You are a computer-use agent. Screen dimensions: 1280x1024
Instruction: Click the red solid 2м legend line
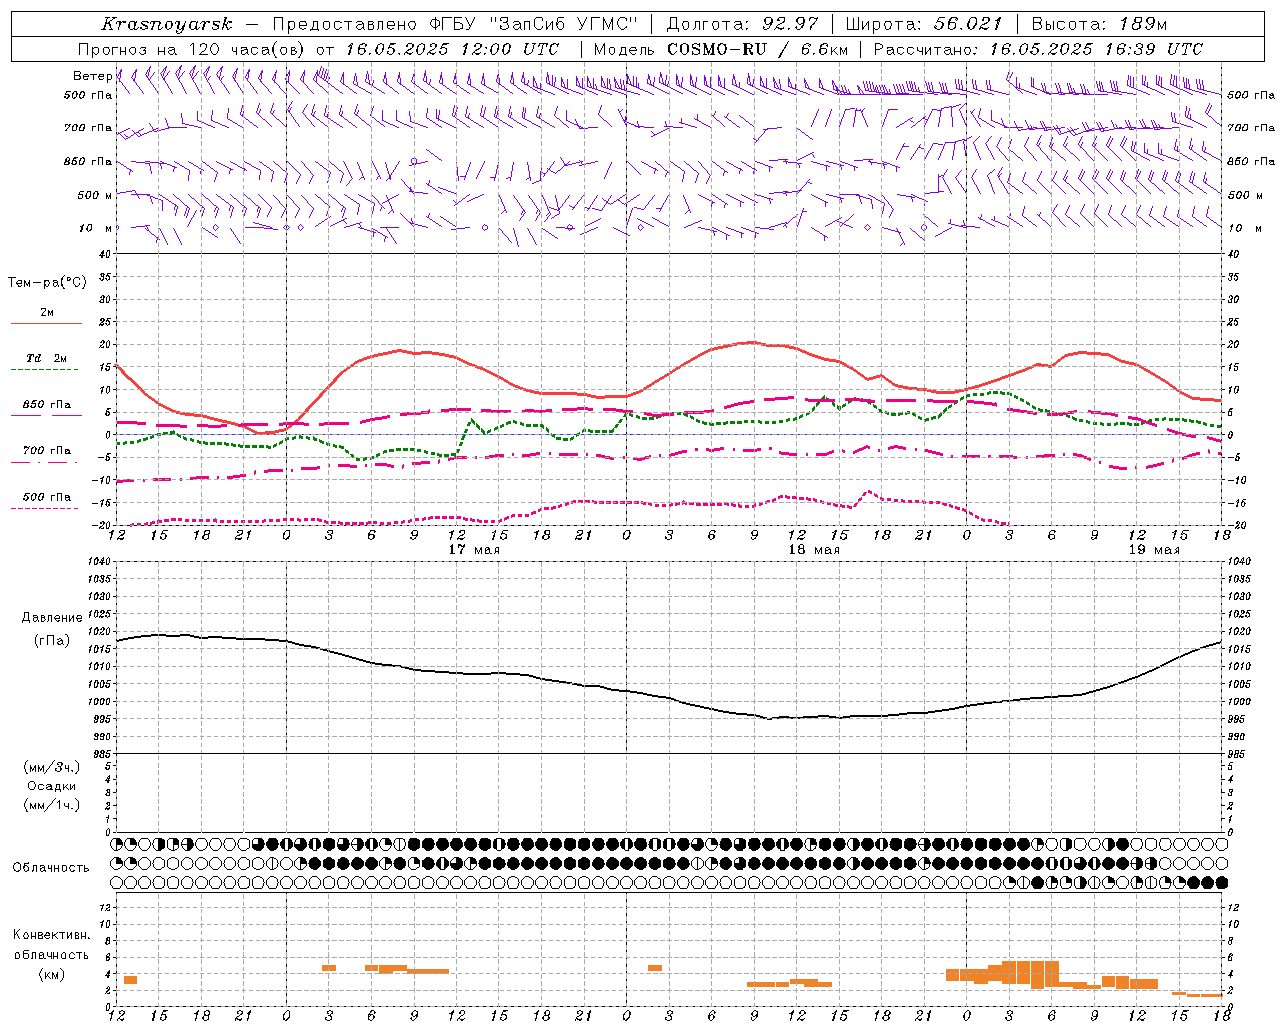point(46,323)
